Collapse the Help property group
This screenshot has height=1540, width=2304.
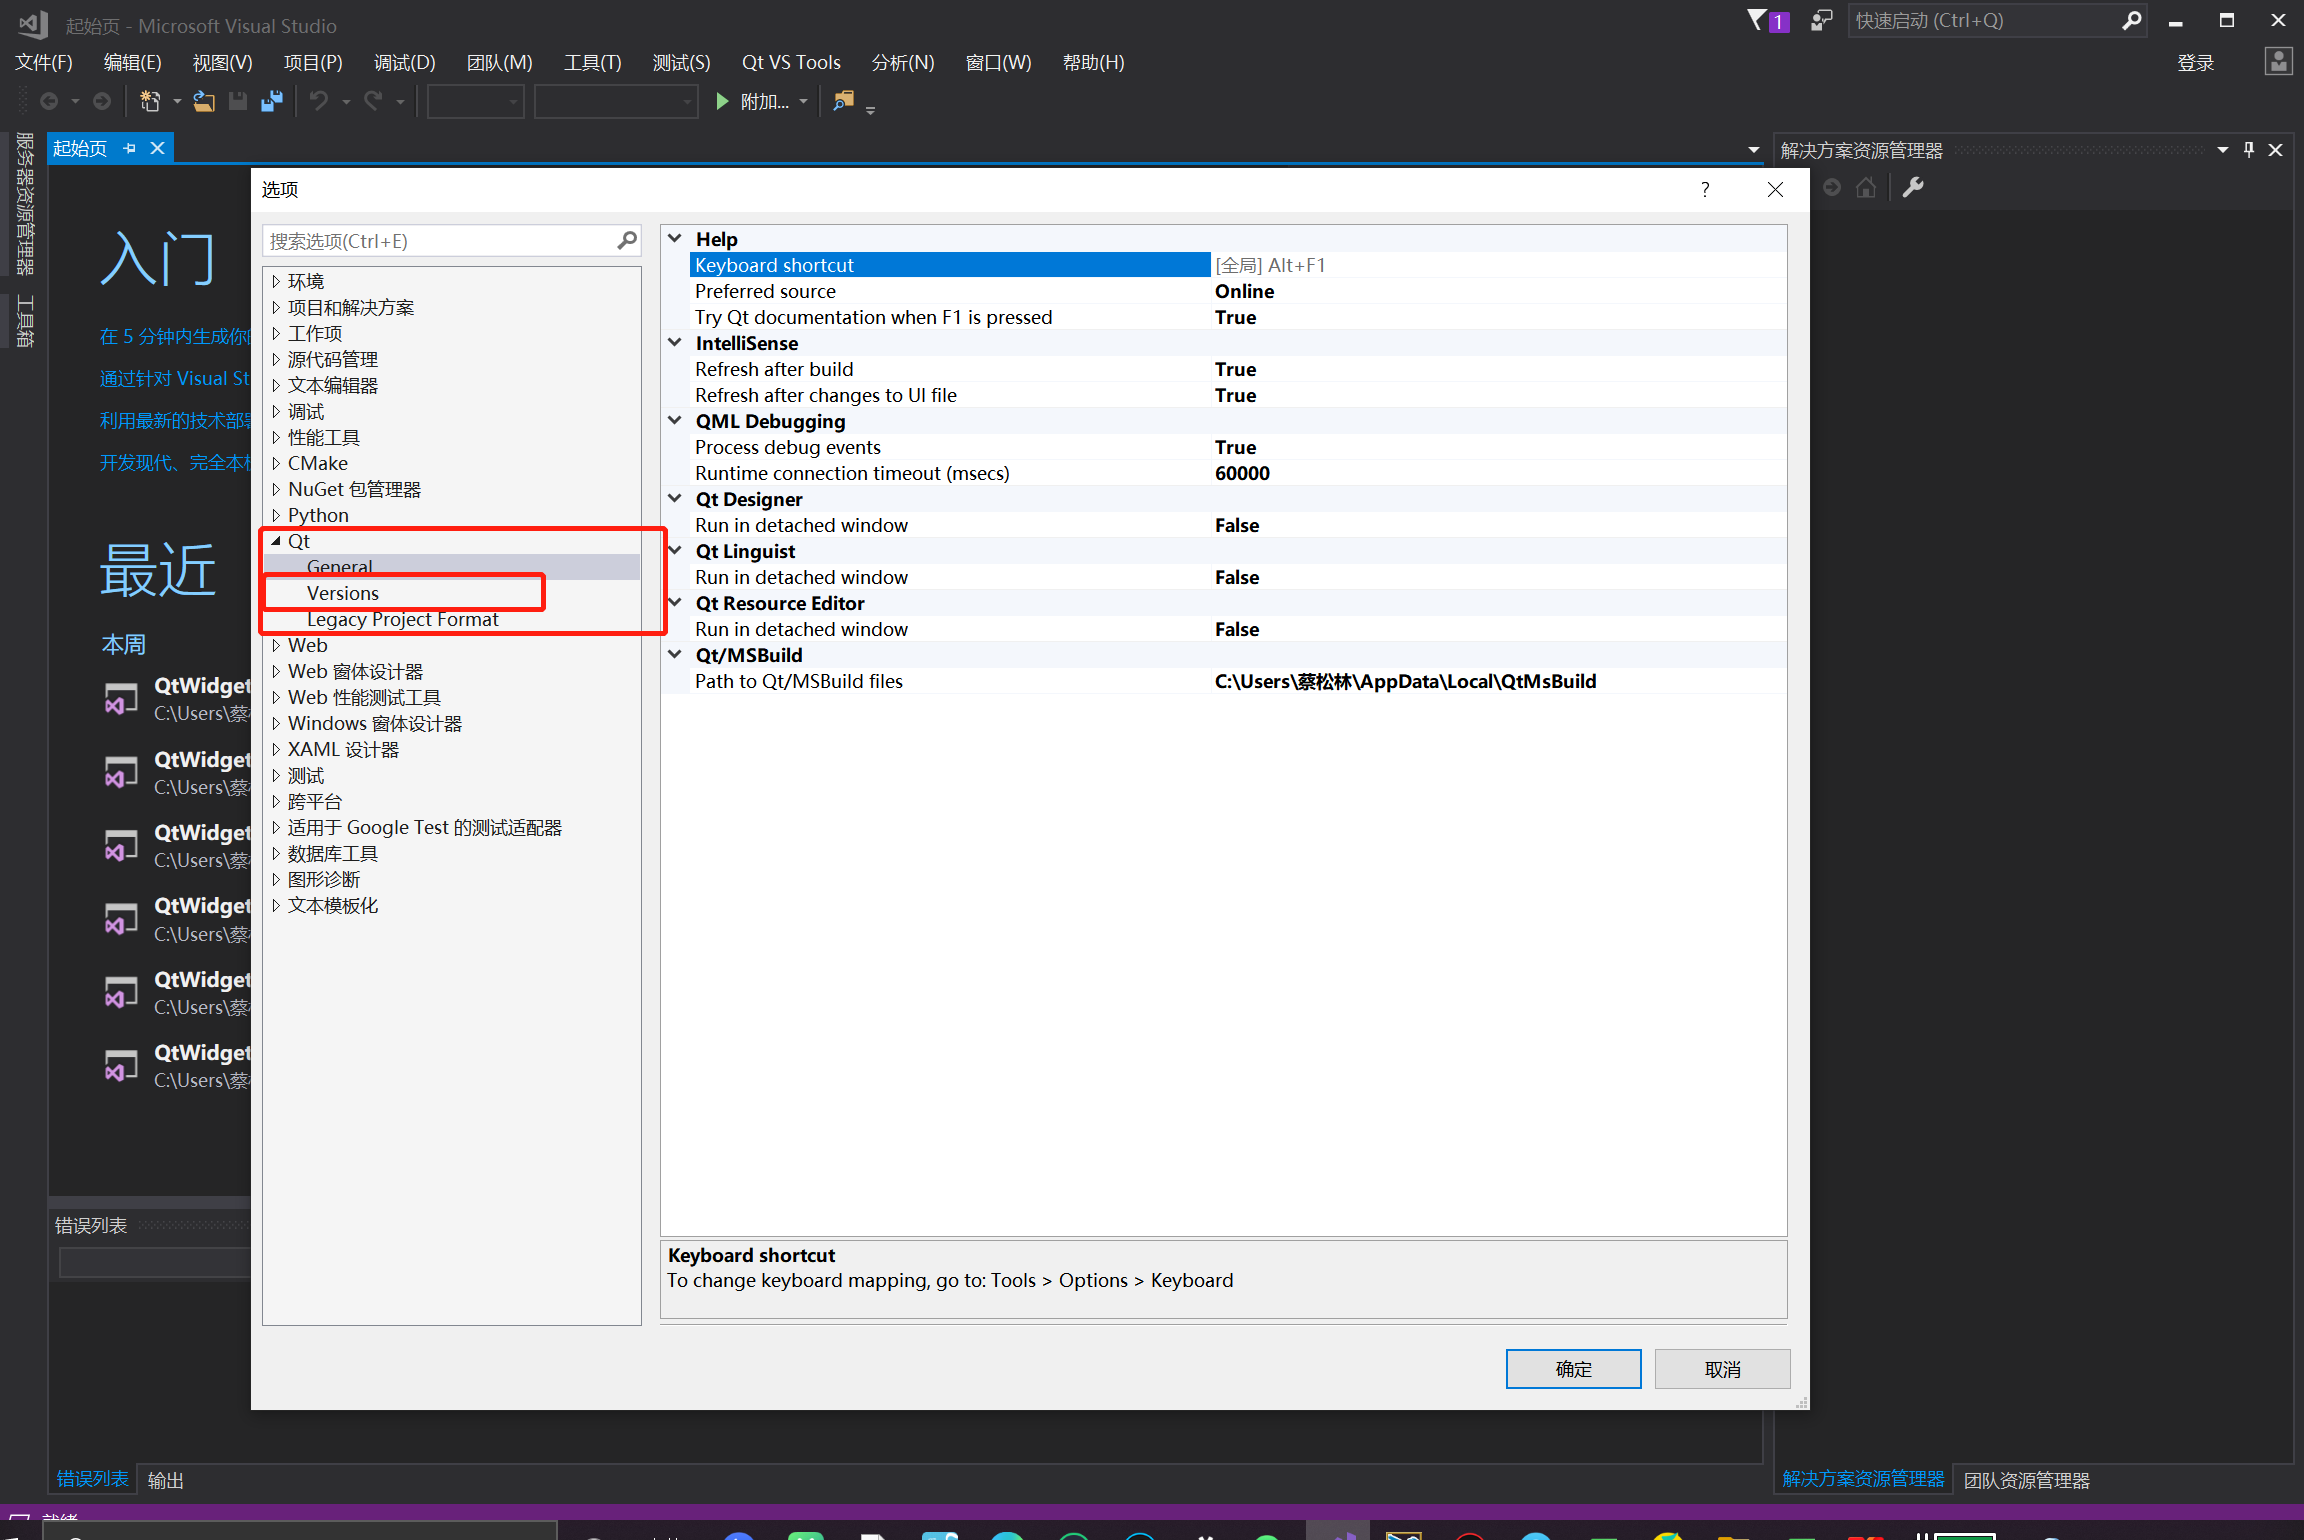675,239
